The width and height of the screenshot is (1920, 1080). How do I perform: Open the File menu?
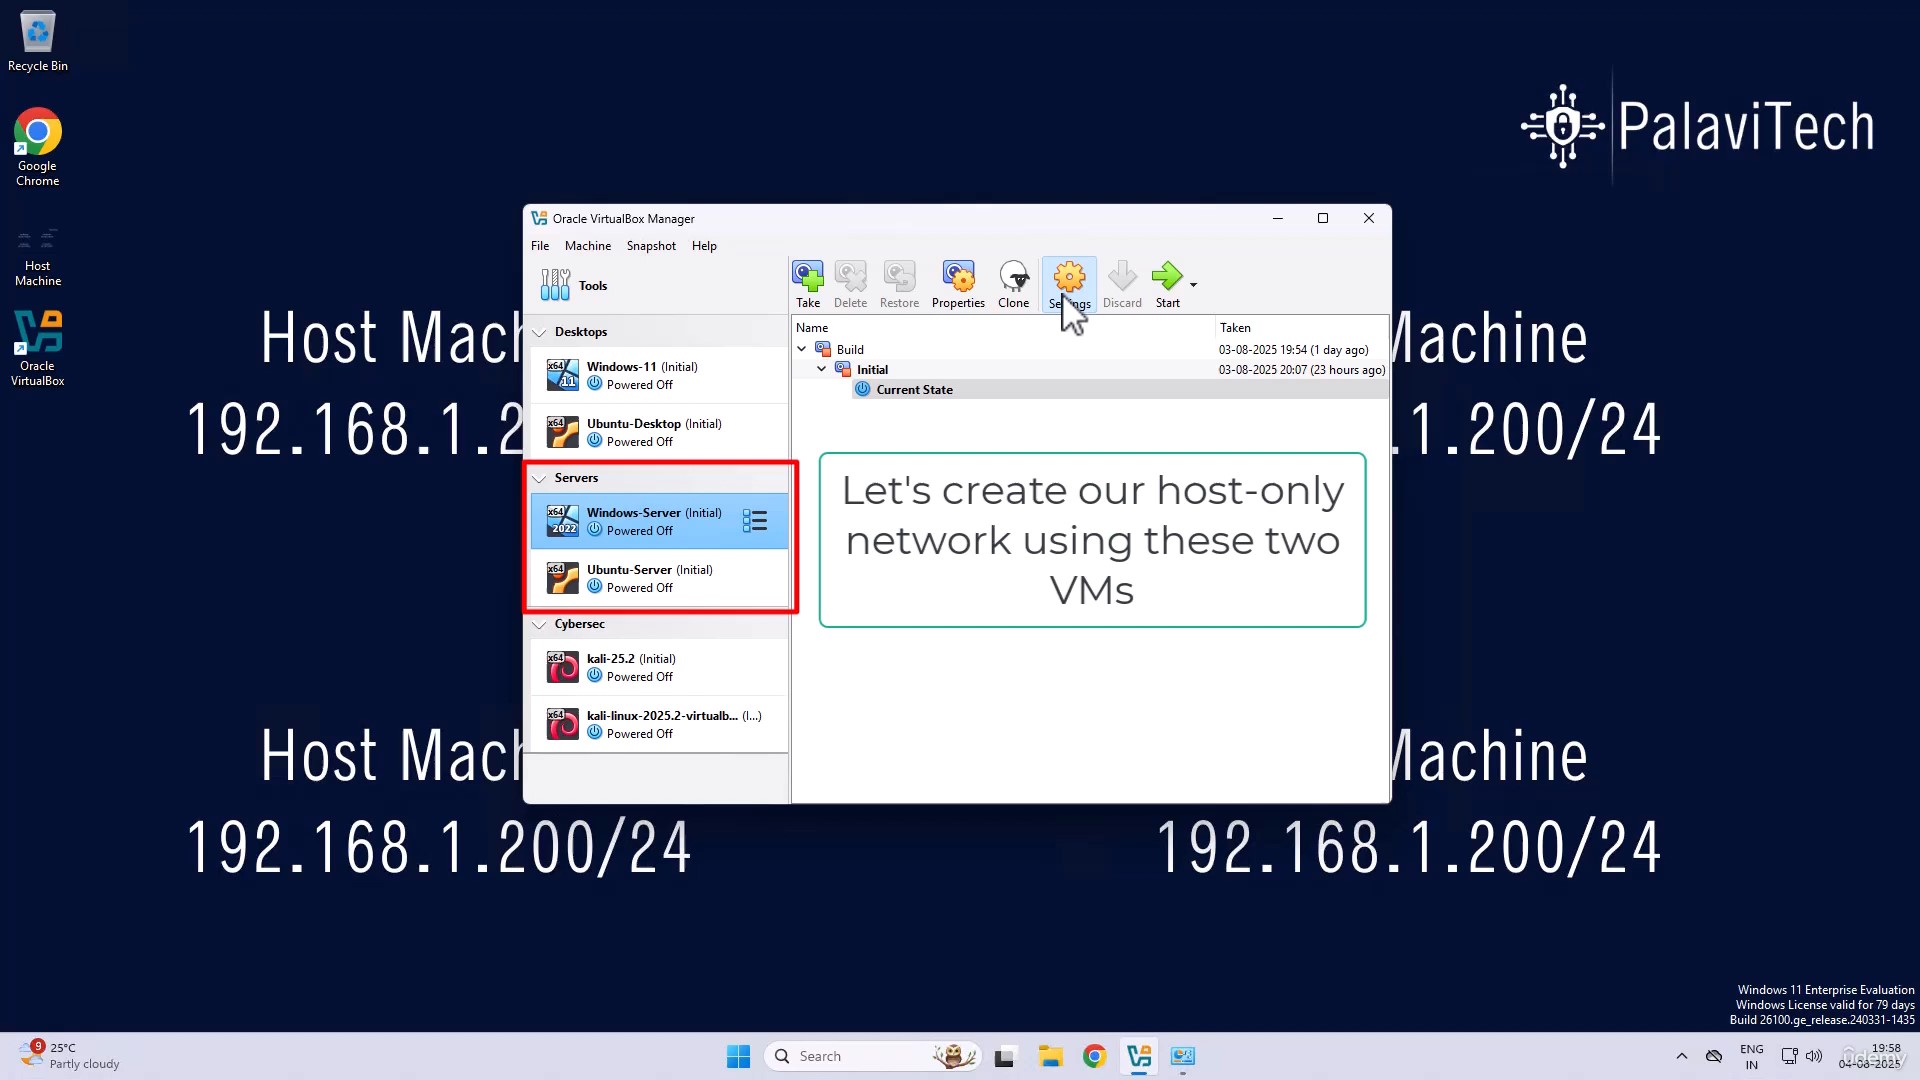(x=540, y=246)
